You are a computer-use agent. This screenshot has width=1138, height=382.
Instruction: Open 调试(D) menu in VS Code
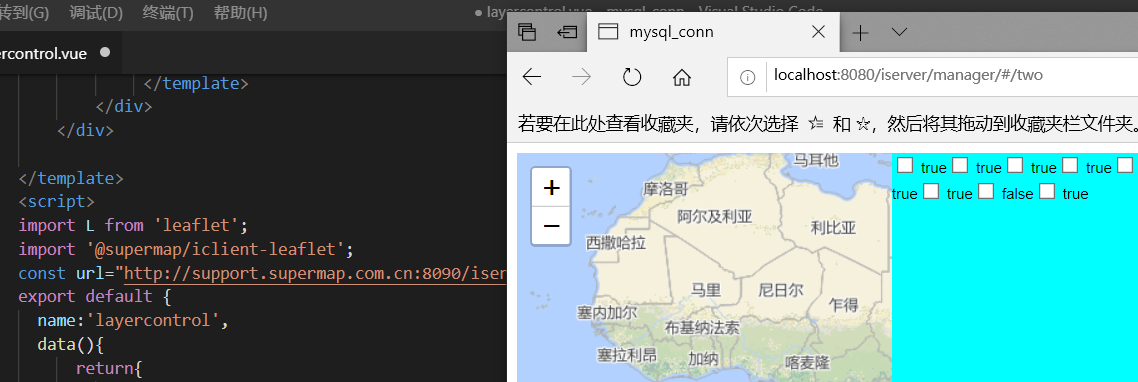click(96, 12)
